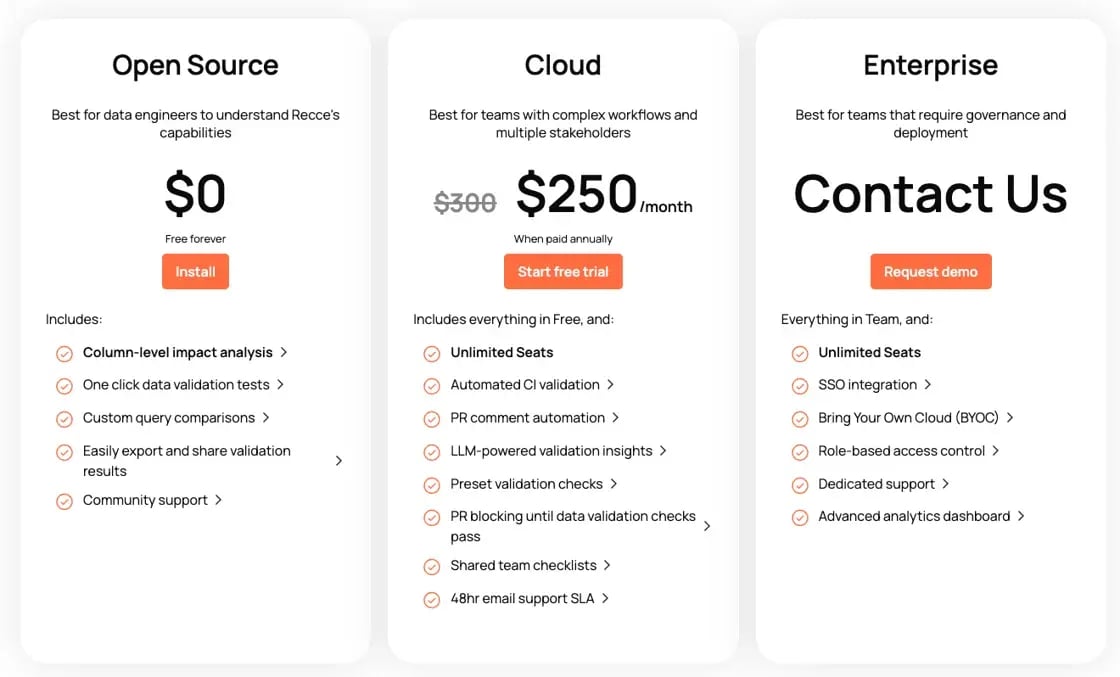Open the Preset validation checks feature link
Image resolution: width=1120 pixels, height=677 pixels.
[526, 484]
